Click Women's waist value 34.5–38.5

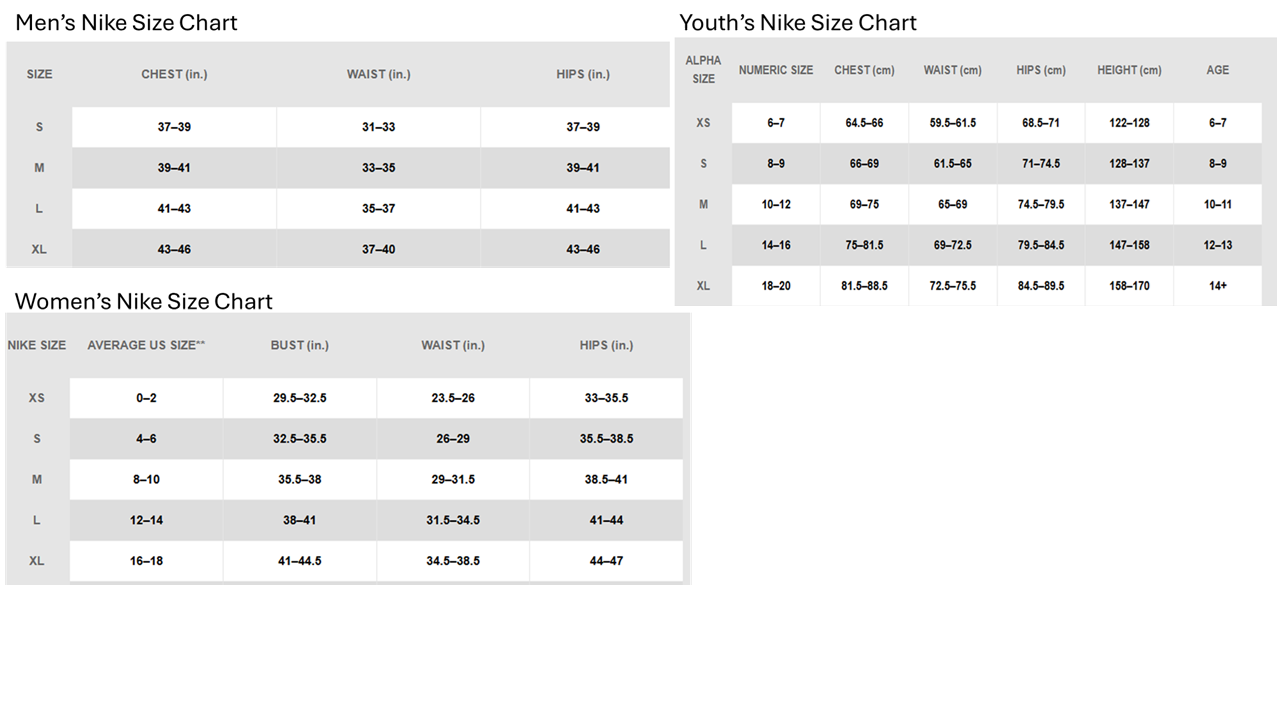453,561
